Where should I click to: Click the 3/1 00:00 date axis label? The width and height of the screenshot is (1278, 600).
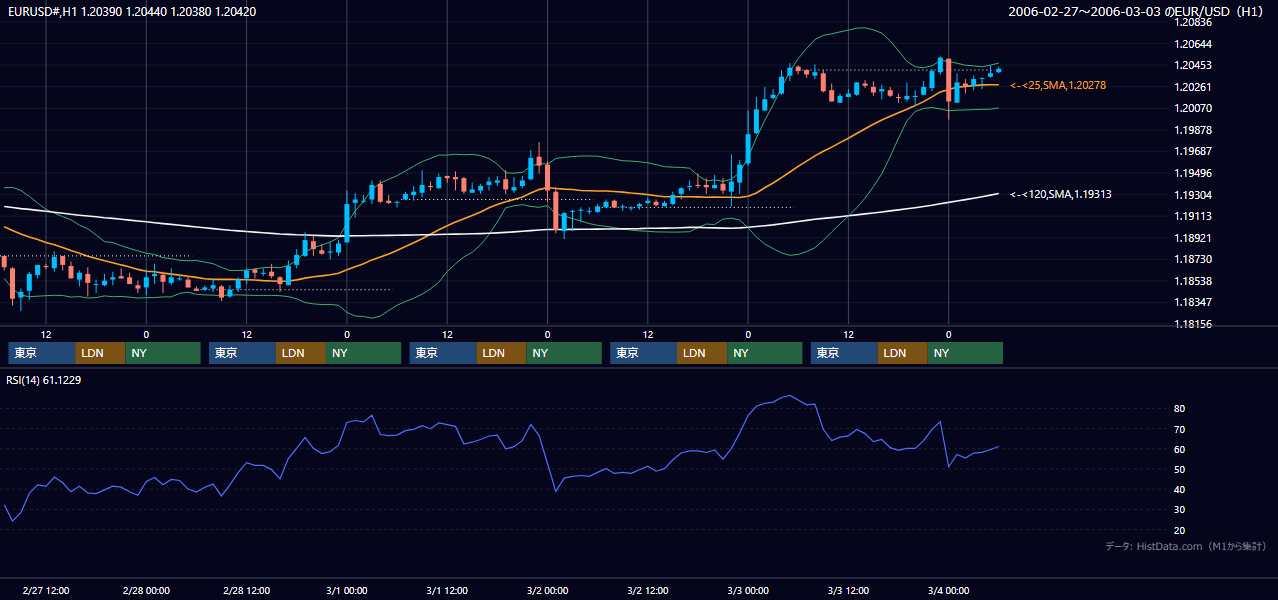point(347,590)
